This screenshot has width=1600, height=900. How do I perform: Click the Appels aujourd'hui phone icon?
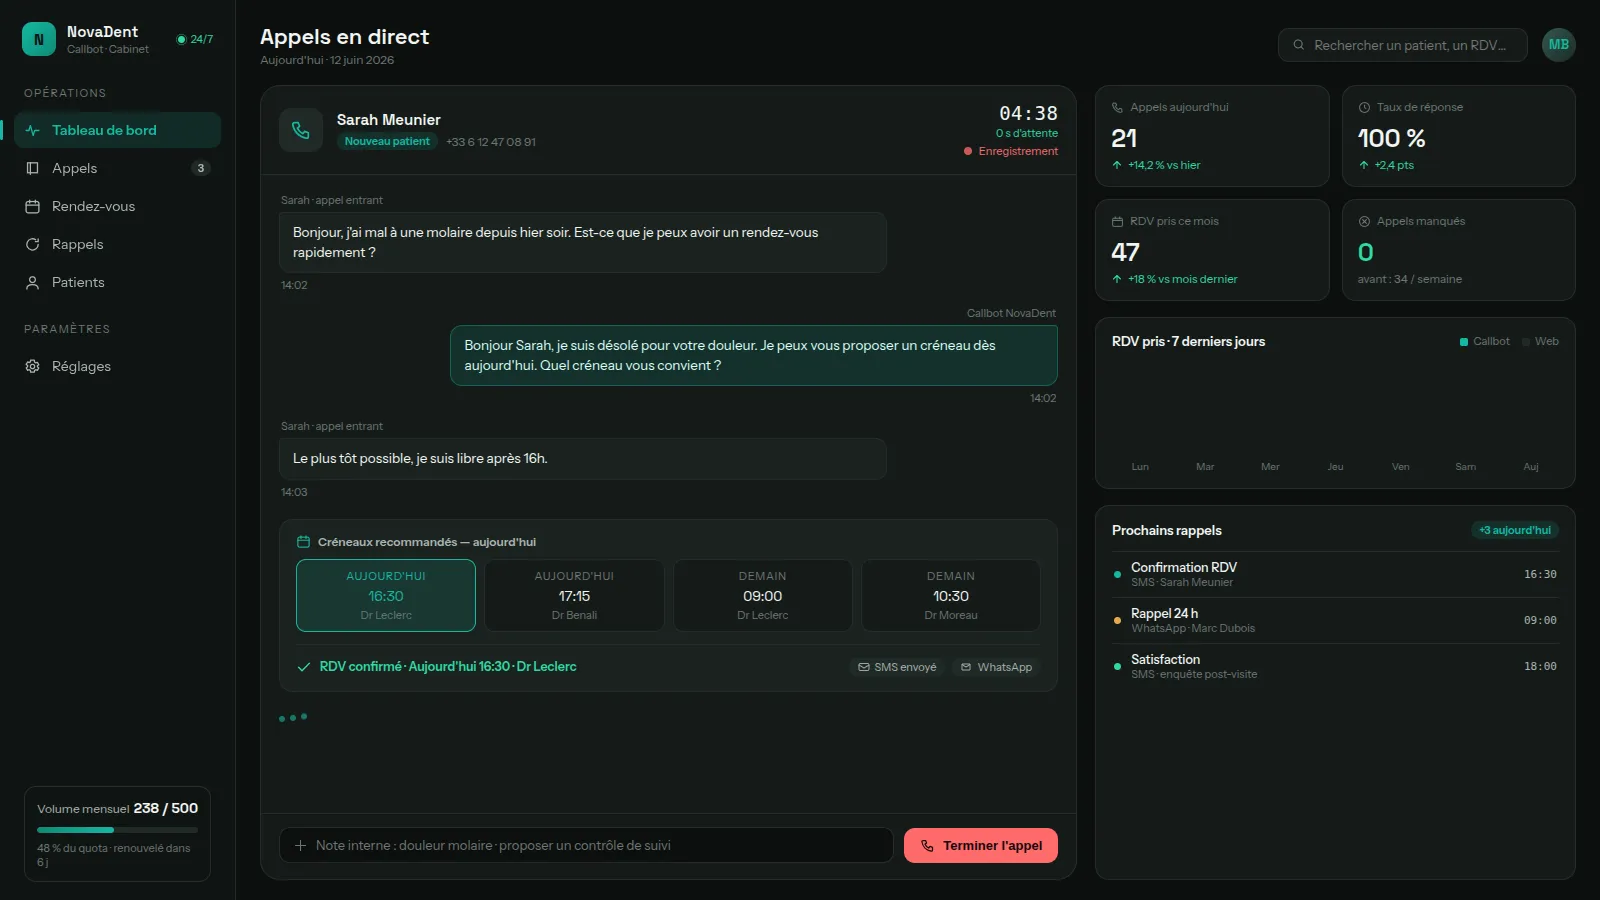(x=1117, y=108)
